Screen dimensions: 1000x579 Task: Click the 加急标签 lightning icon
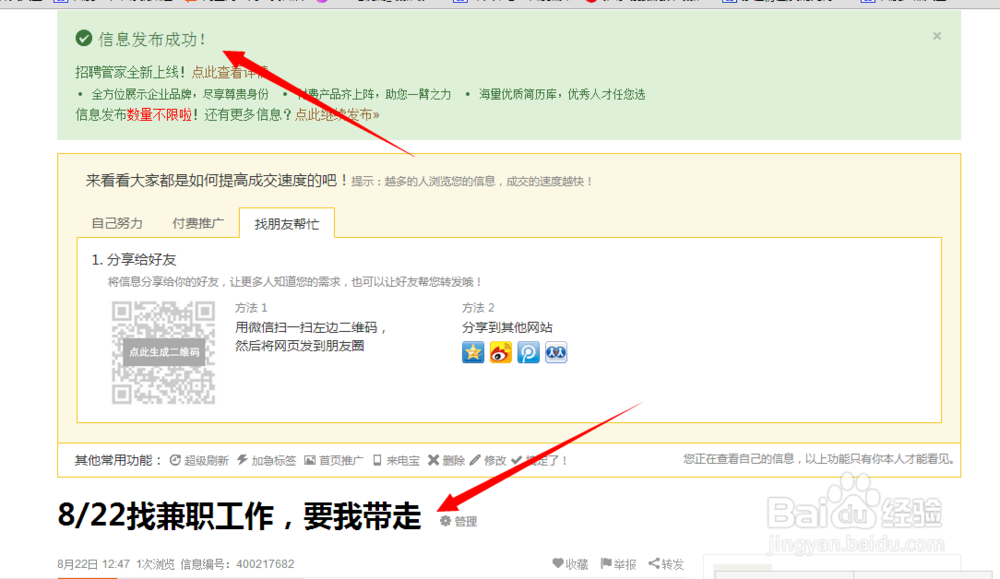[x=242, y=460]
